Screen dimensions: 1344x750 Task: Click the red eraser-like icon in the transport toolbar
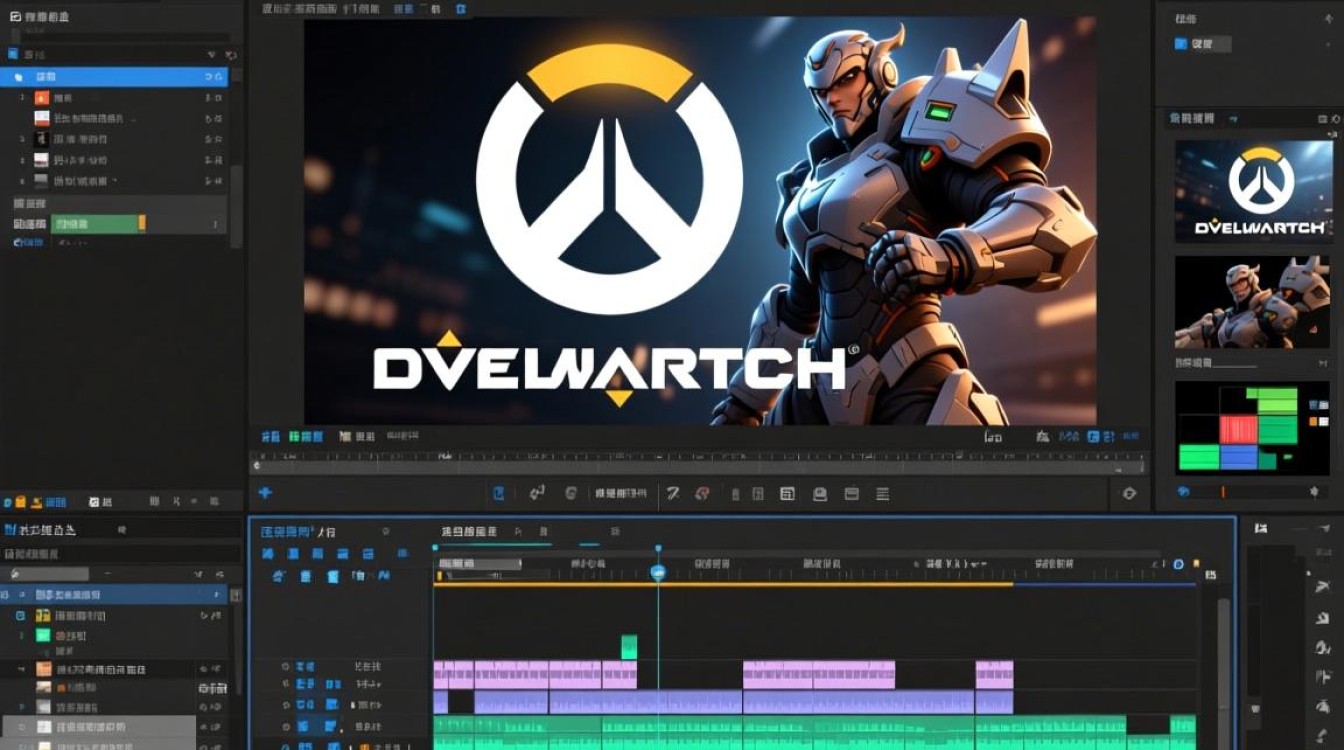[x=702, y=493]
